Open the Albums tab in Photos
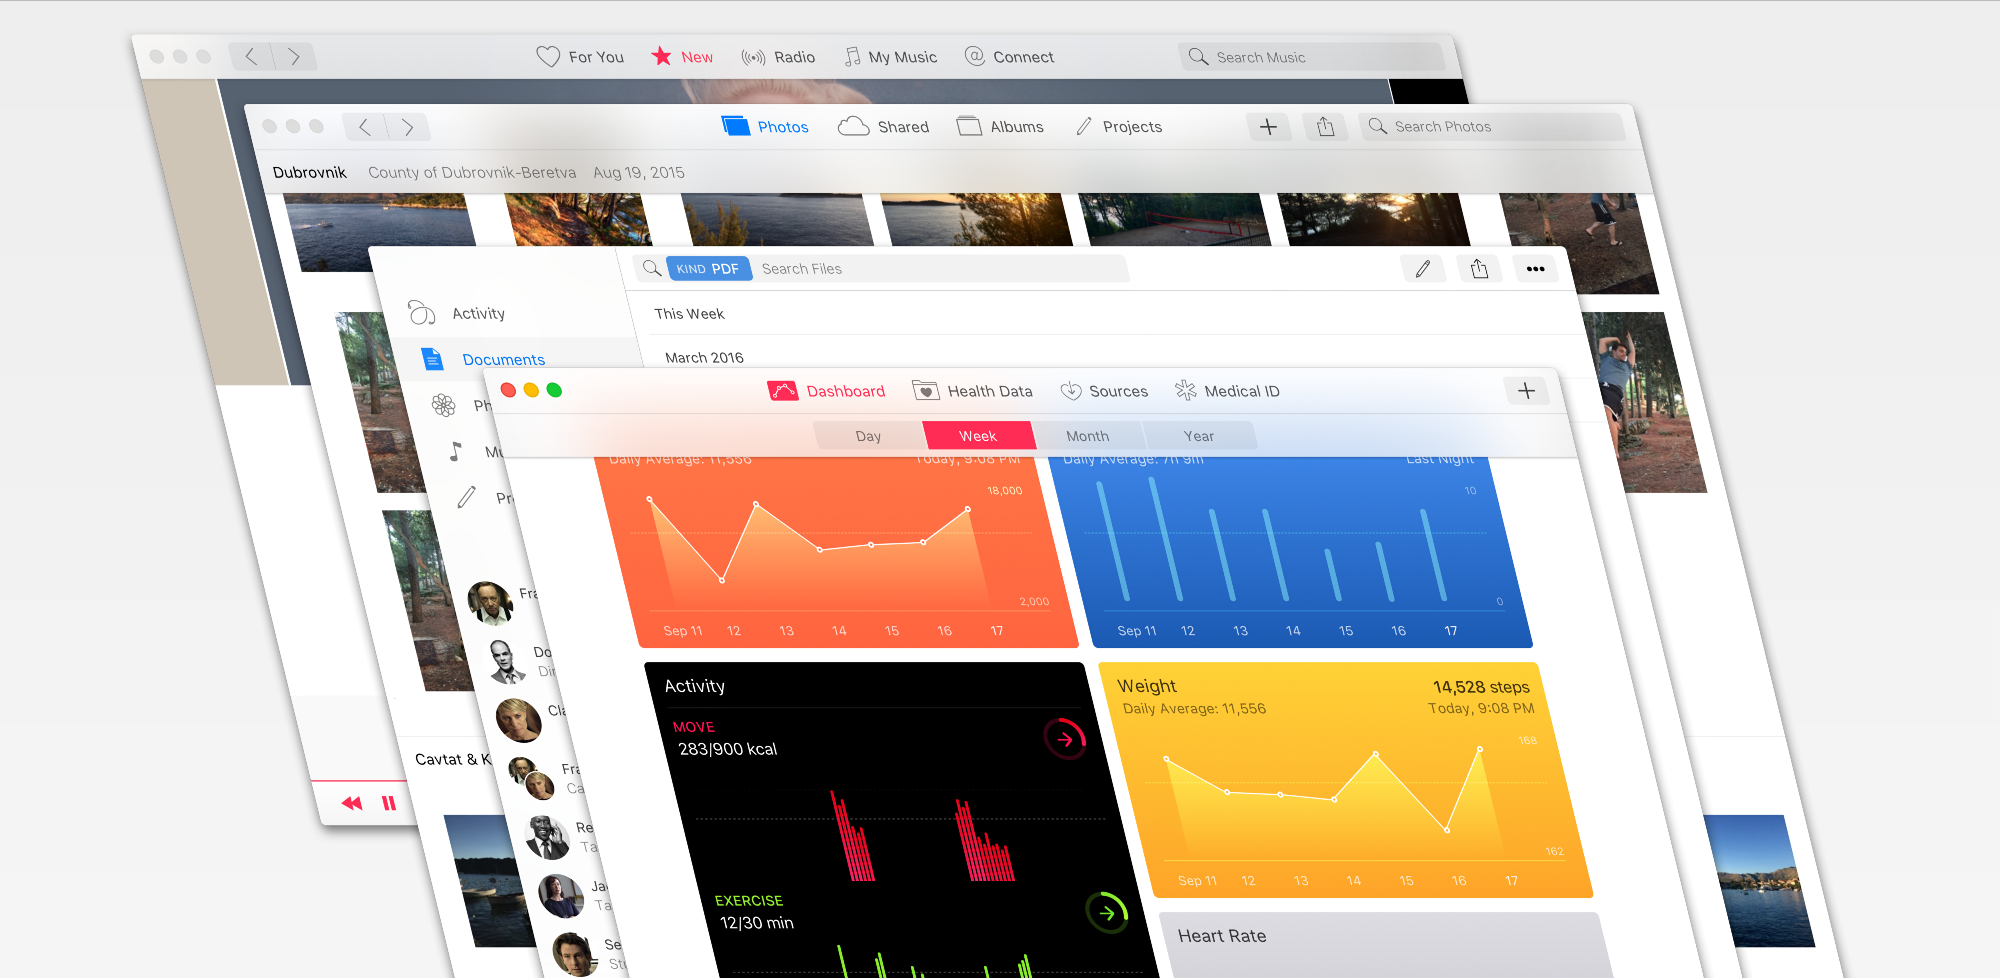2000x978 pixels. [1000, 127]
